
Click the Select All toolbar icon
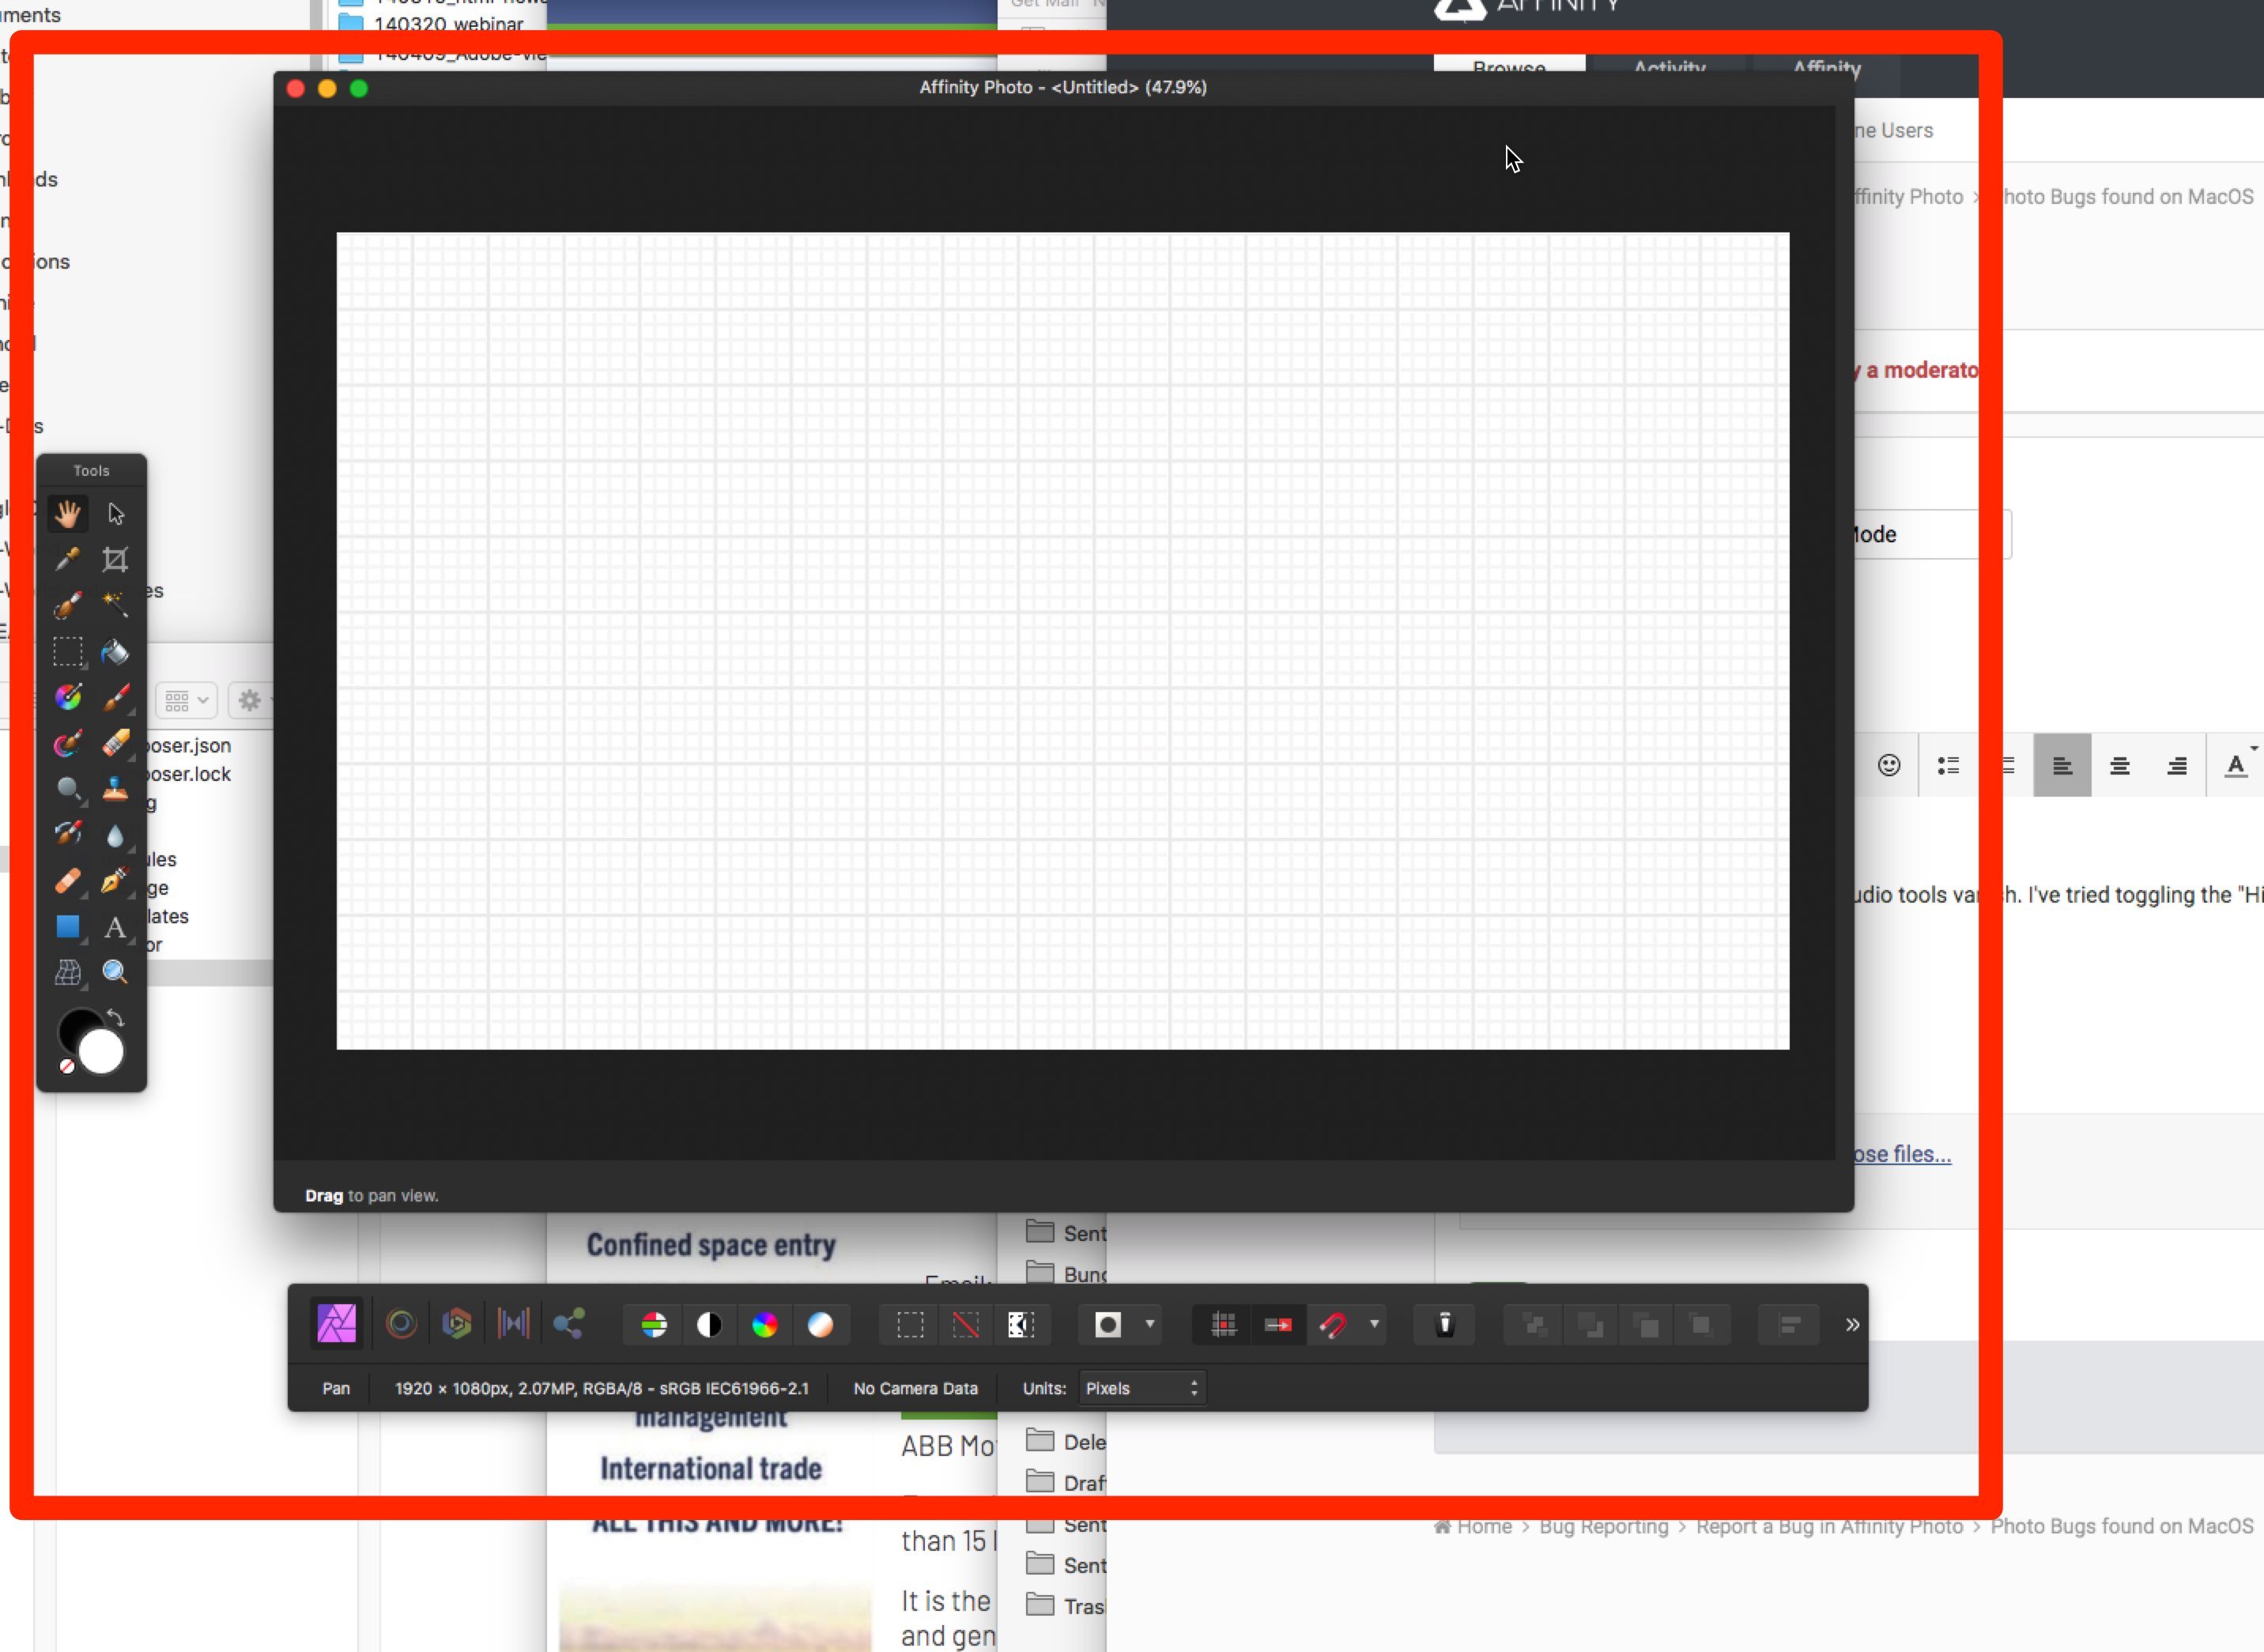(x=910, y=1325)
